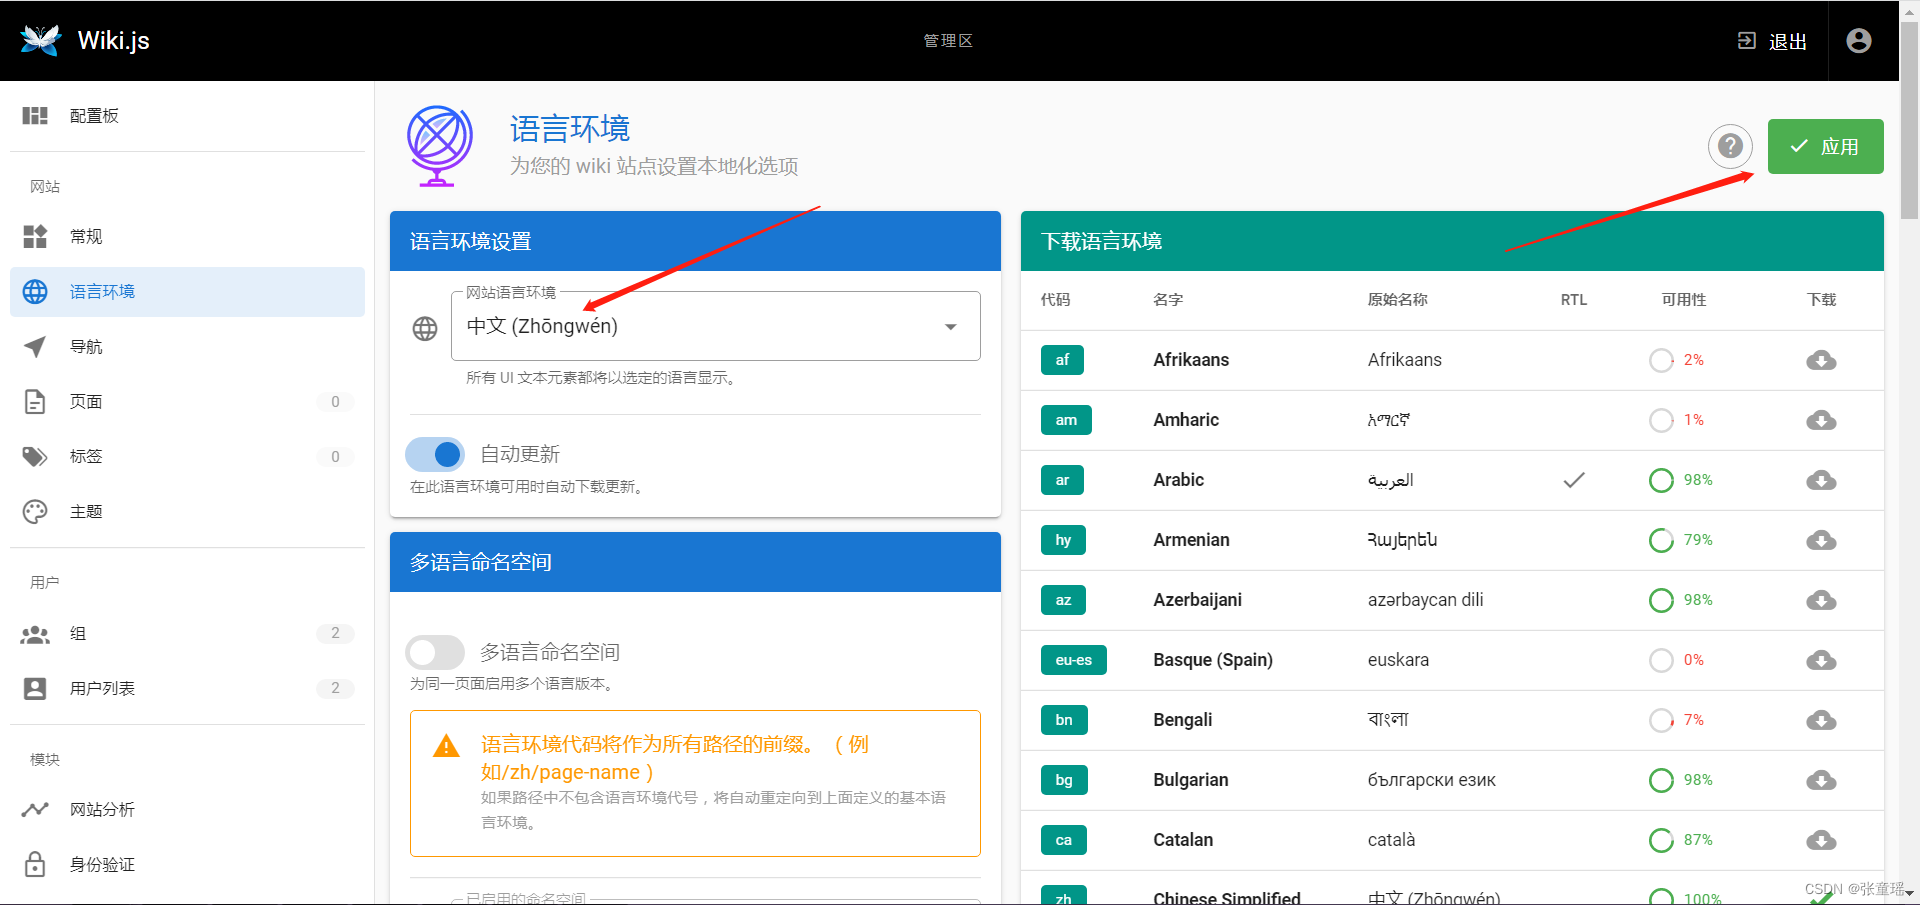Open 网站分析 via its chart icon

tap(34, 809)
